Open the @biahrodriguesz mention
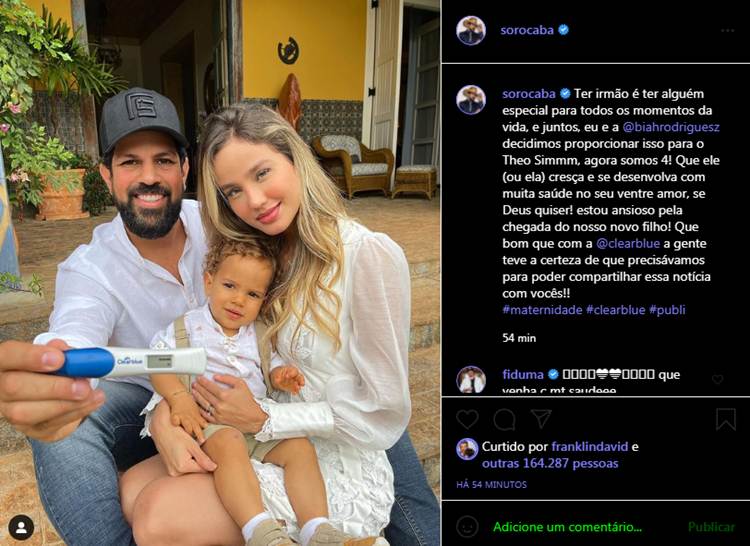Screen dimensions: 750x546 671,127
